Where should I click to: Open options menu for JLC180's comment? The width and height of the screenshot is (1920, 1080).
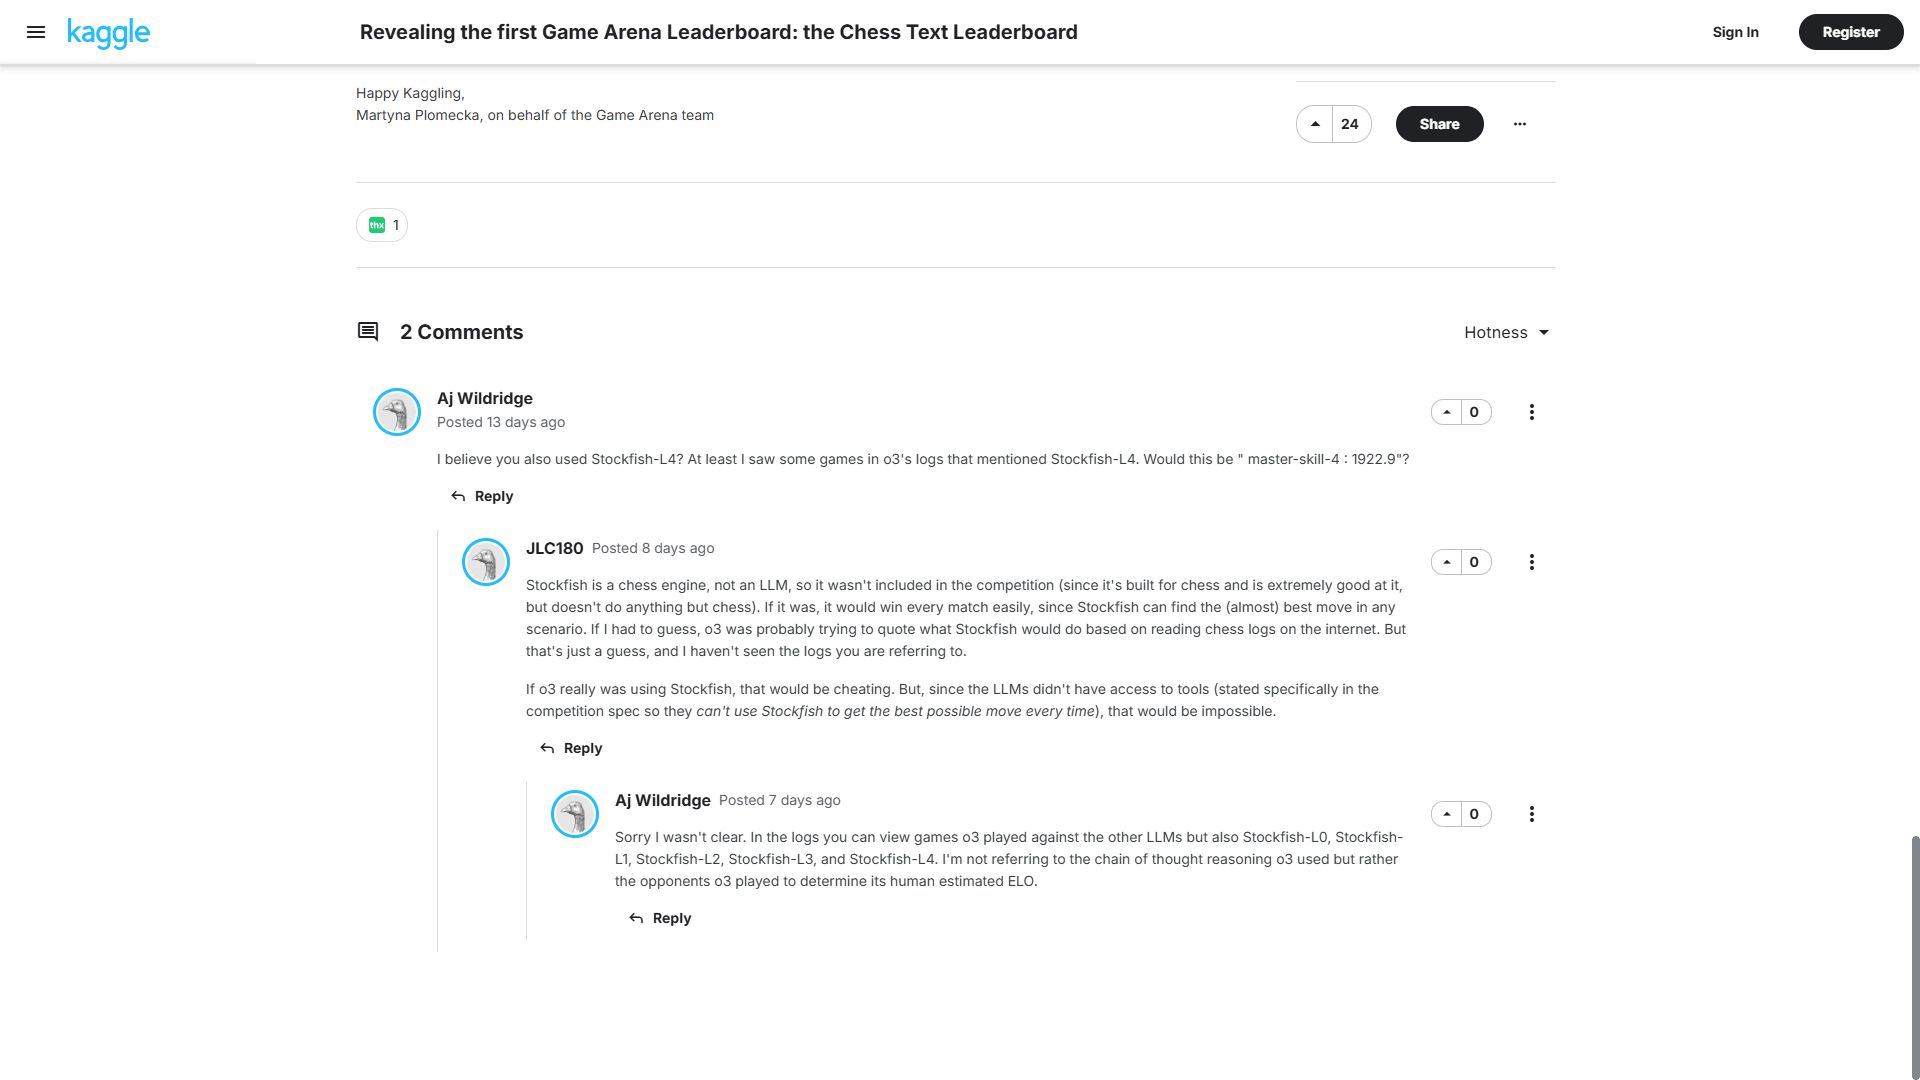[1531, 562]
